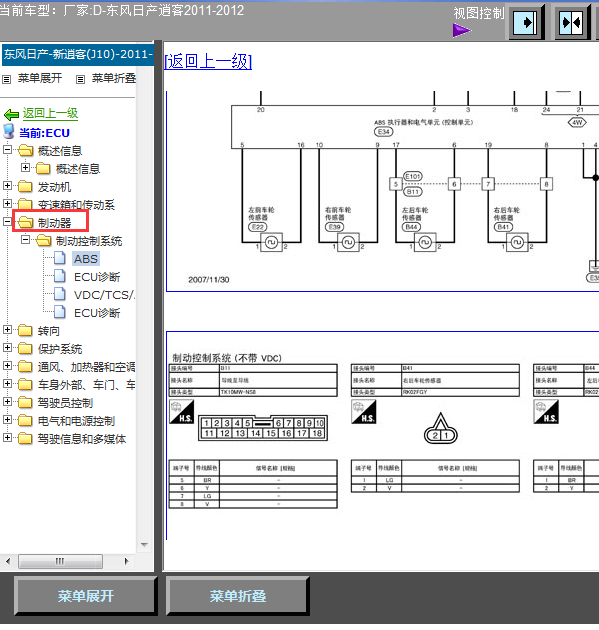Screen dimensions: 599x630
Task: Click 菜单折叠 text at sidebar top
Action: pyautogui.click(x=114, y=78)
